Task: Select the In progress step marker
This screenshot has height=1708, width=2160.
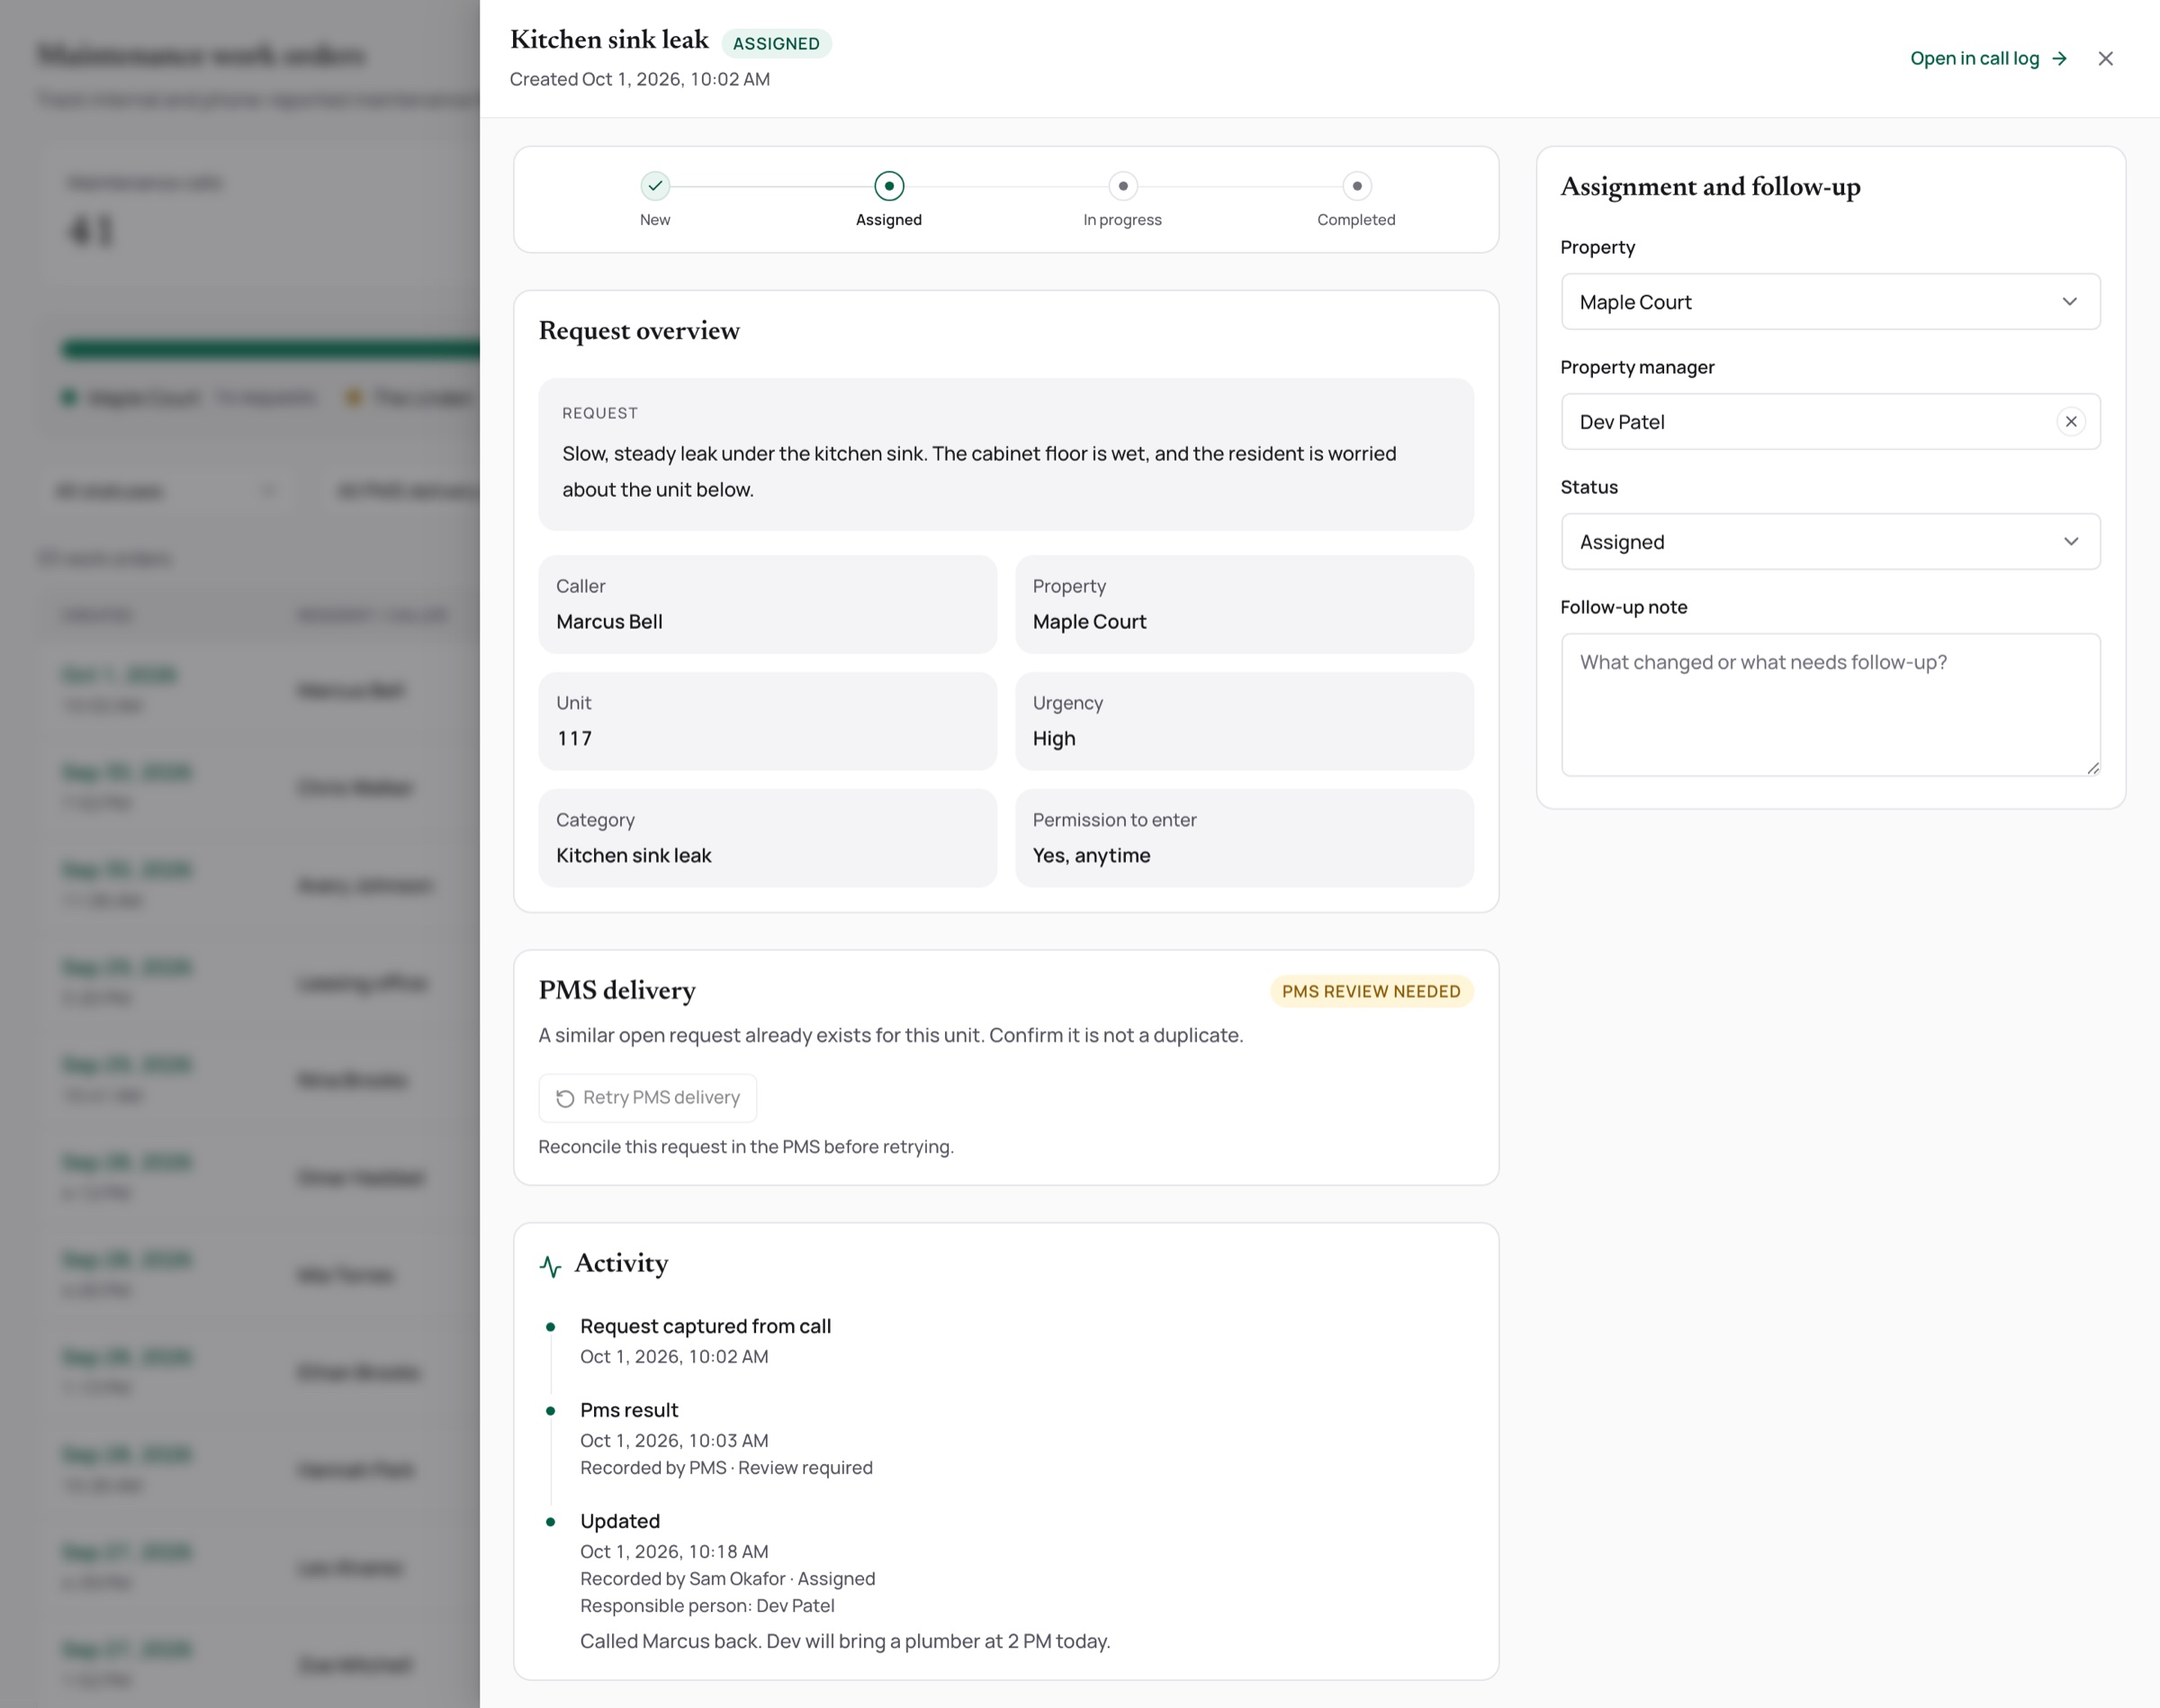Action: [1123, 186]
